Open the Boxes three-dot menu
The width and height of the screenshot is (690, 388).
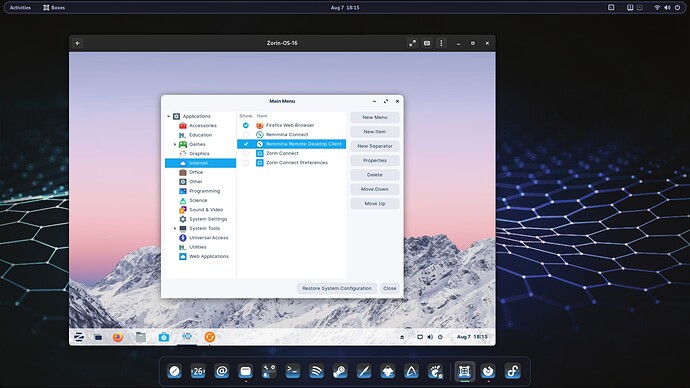[441, 43]
